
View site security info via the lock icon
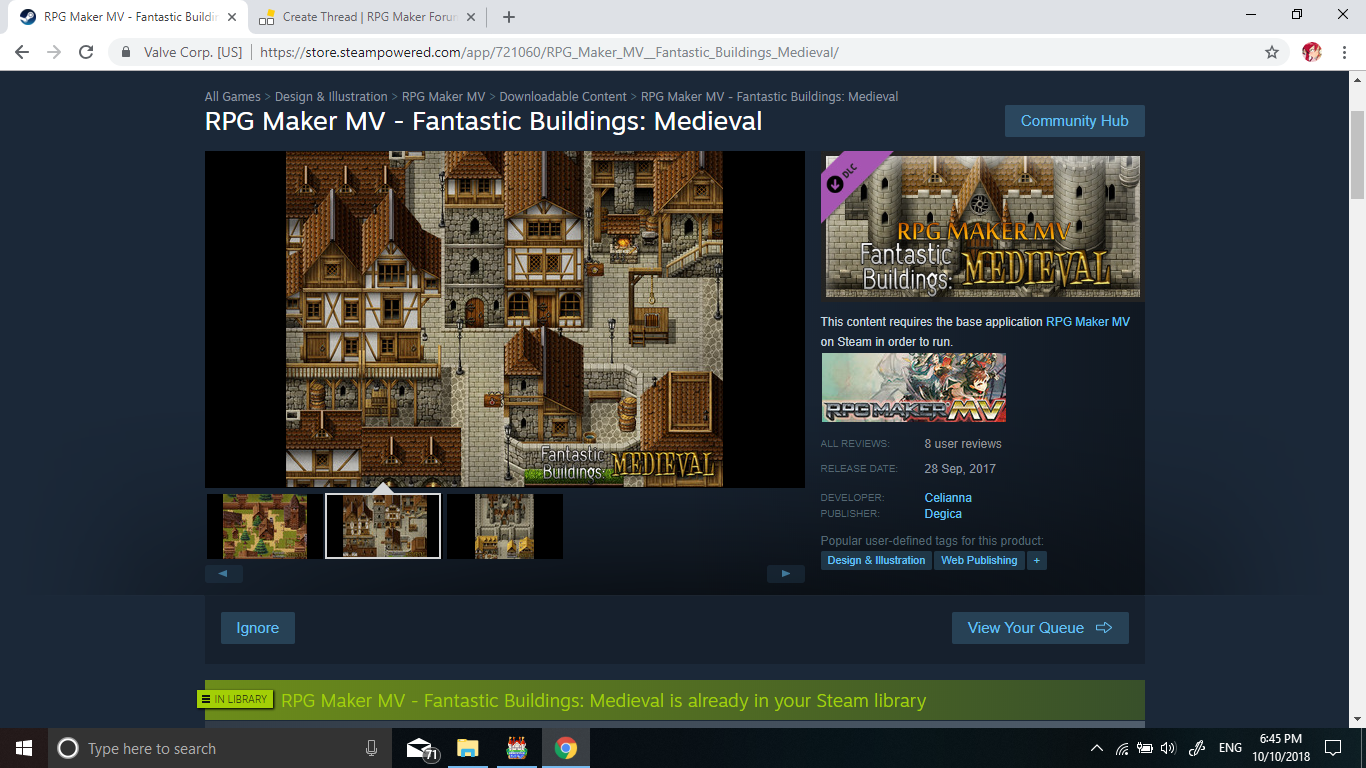pyautogui.click(x=126, y=52)
